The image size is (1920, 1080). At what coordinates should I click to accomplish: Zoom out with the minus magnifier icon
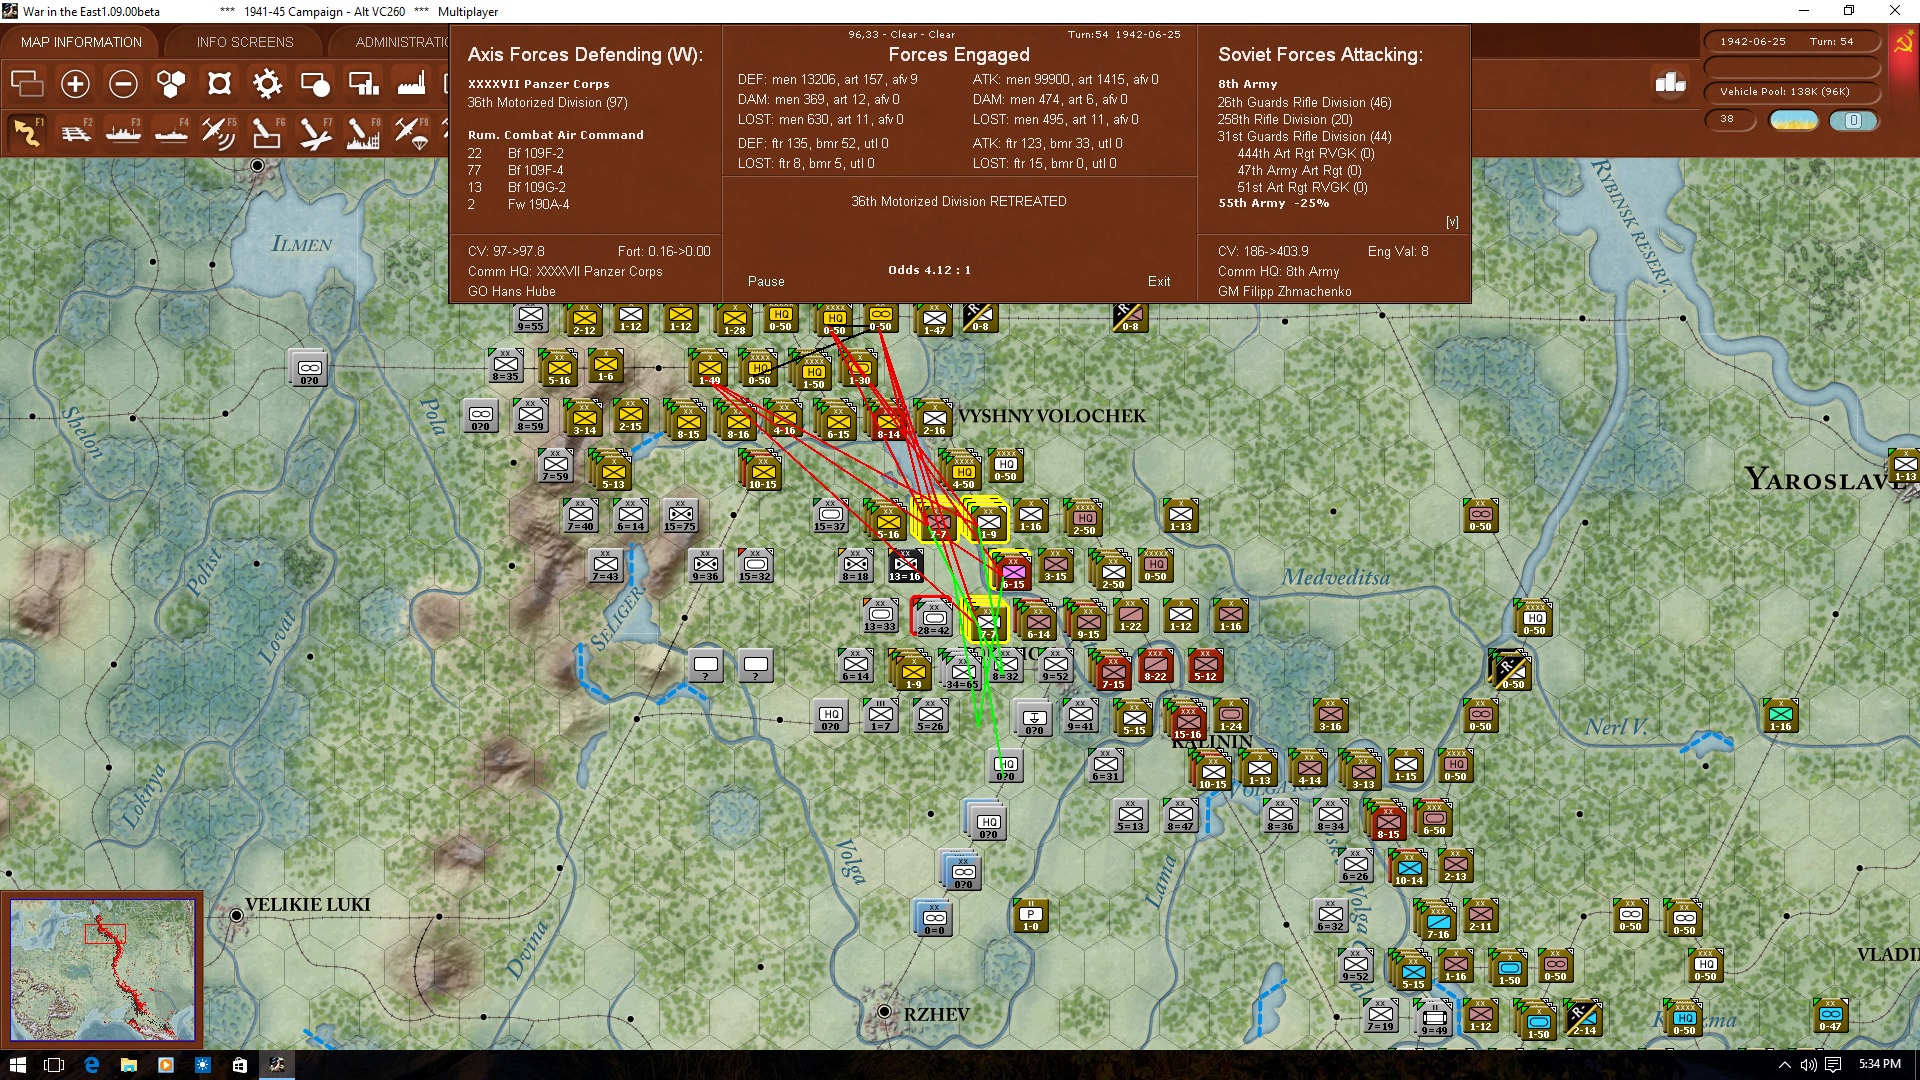[x=123, y=84]
